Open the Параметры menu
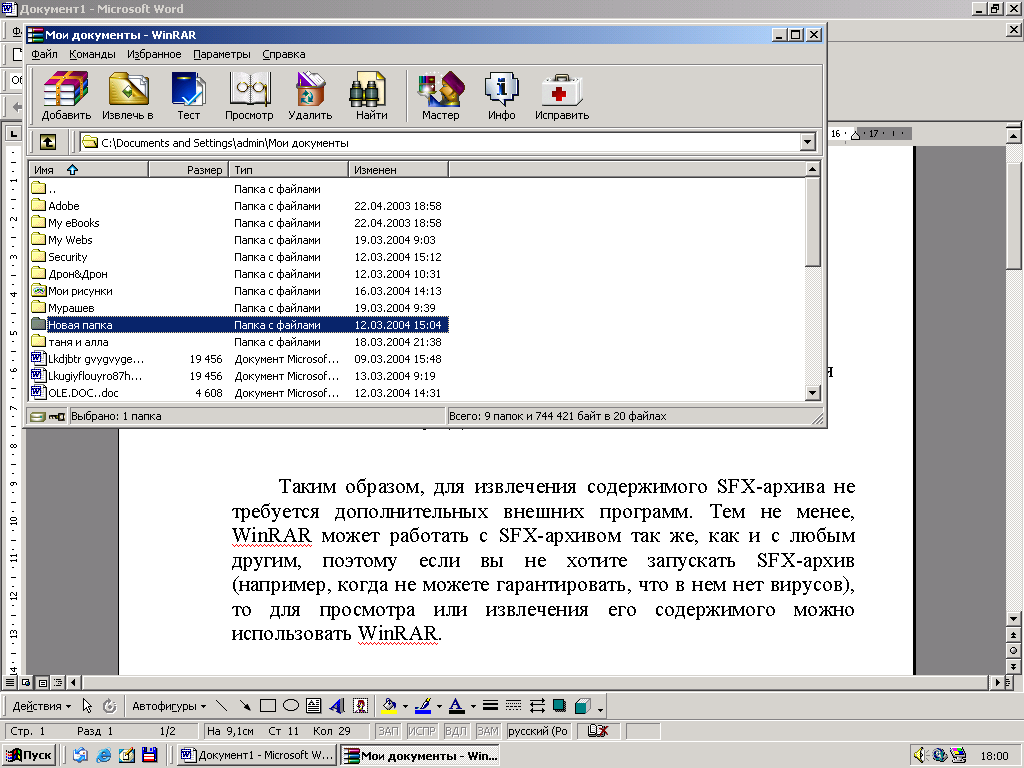This screenshot has height=768, width=1024. 221,54
